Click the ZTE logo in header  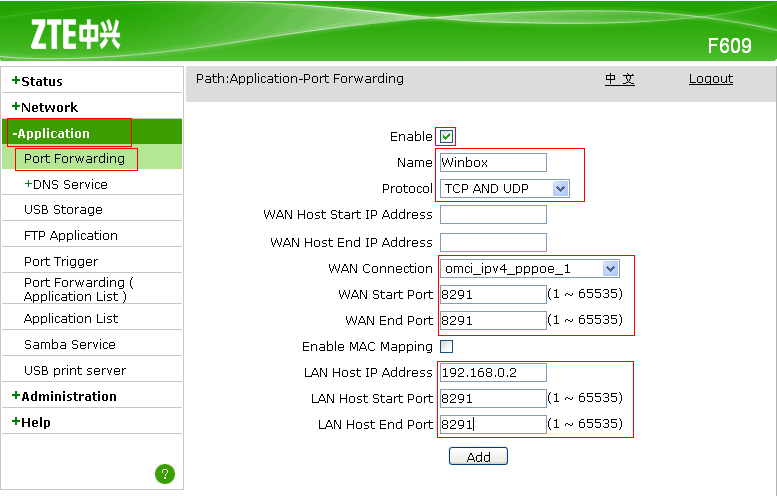point(76,35)
